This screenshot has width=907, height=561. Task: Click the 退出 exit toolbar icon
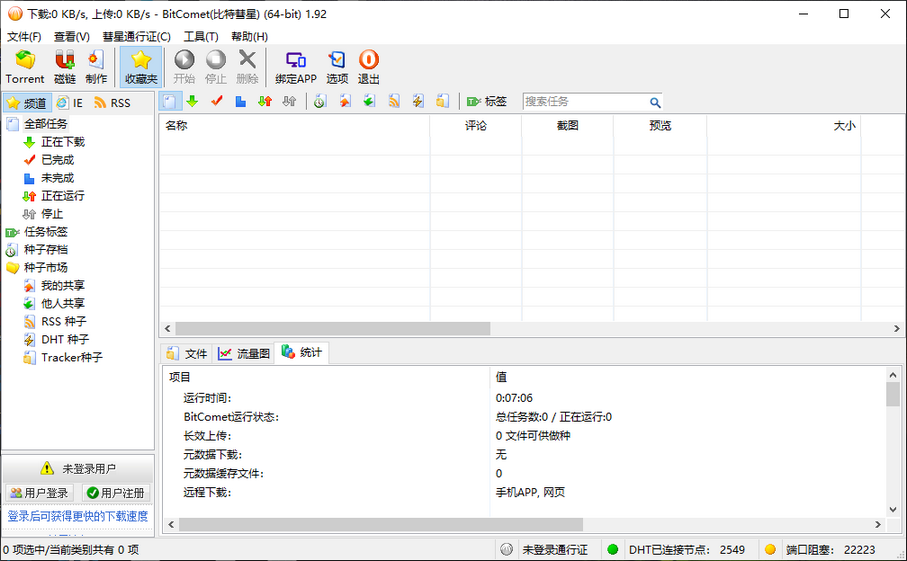pyautogui.click(x=369, y=66)
